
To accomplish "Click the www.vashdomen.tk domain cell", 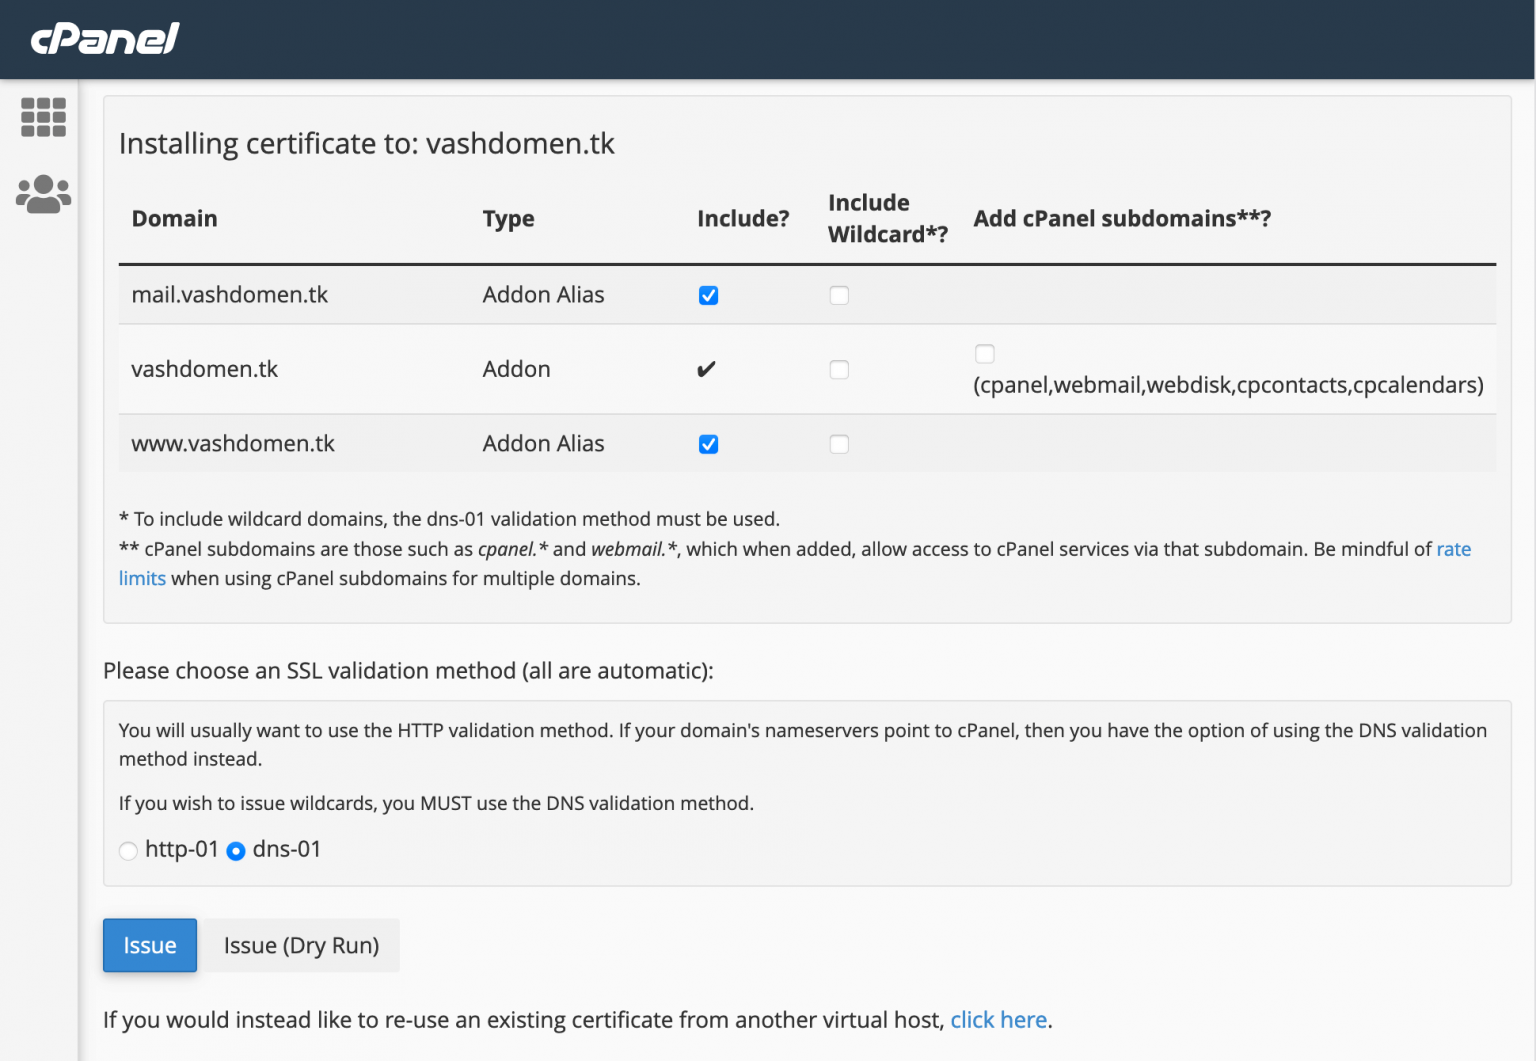I will tap(233, 444).
